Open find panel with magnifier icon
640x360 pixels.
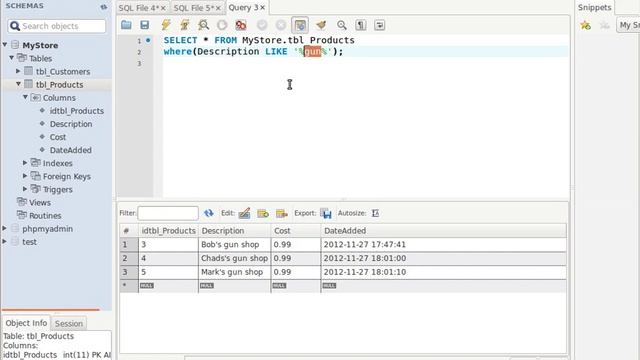(342, 25)
